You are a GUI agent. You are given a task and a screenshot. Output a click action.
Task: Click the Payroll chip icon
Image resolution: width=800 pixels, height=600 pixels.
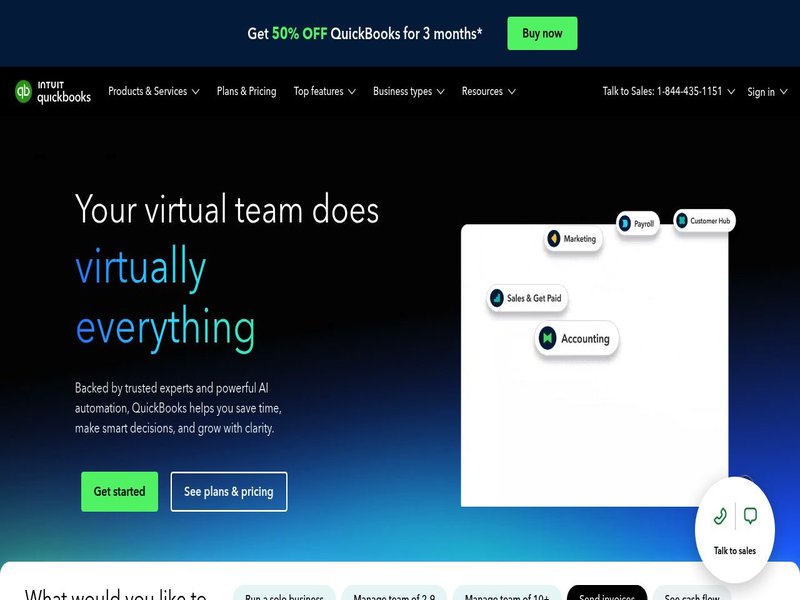(x=625, y=224)
